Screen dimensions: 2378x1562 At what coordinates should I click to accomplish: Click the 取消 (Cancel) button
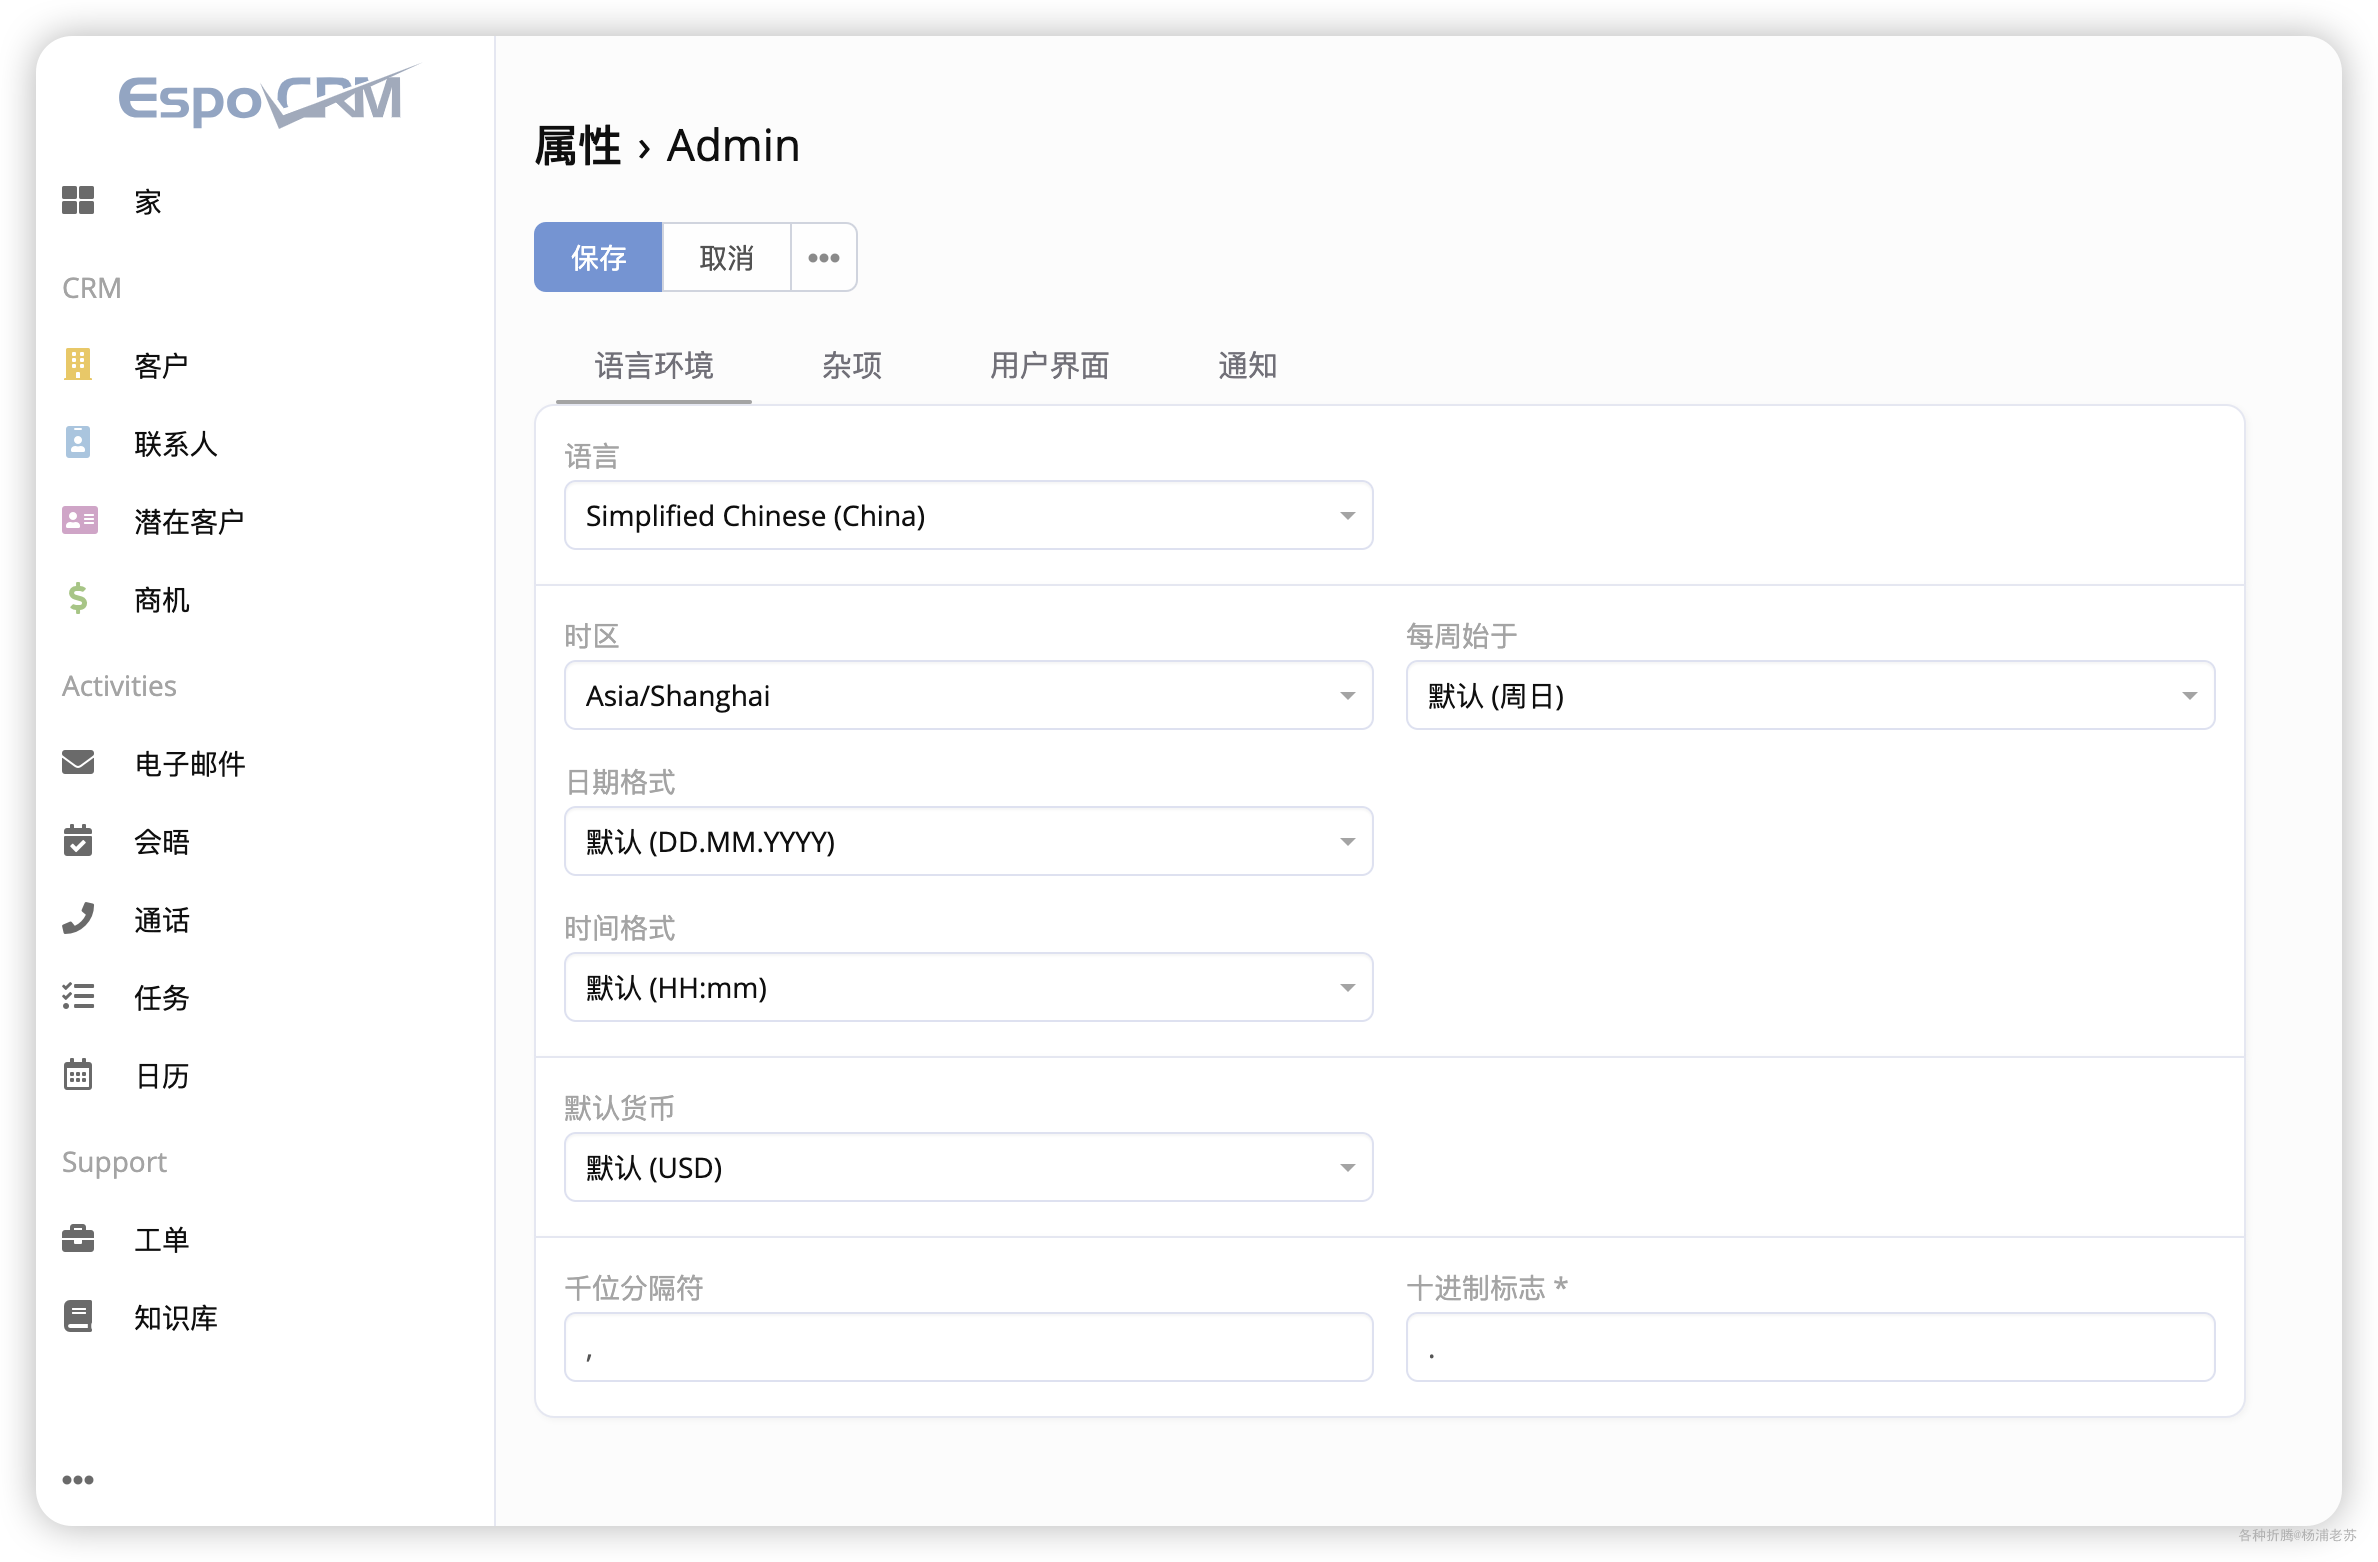click(725, 256)
